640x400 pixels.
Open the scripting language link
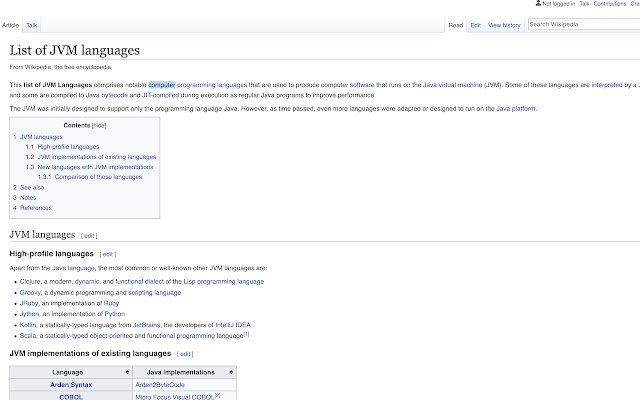(154, 293)
